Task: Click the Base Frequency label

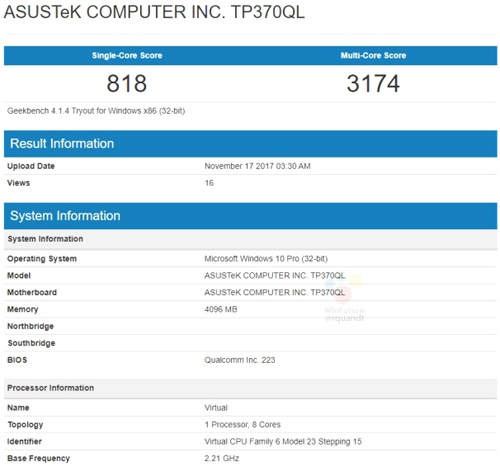Action: pos(39,458)
